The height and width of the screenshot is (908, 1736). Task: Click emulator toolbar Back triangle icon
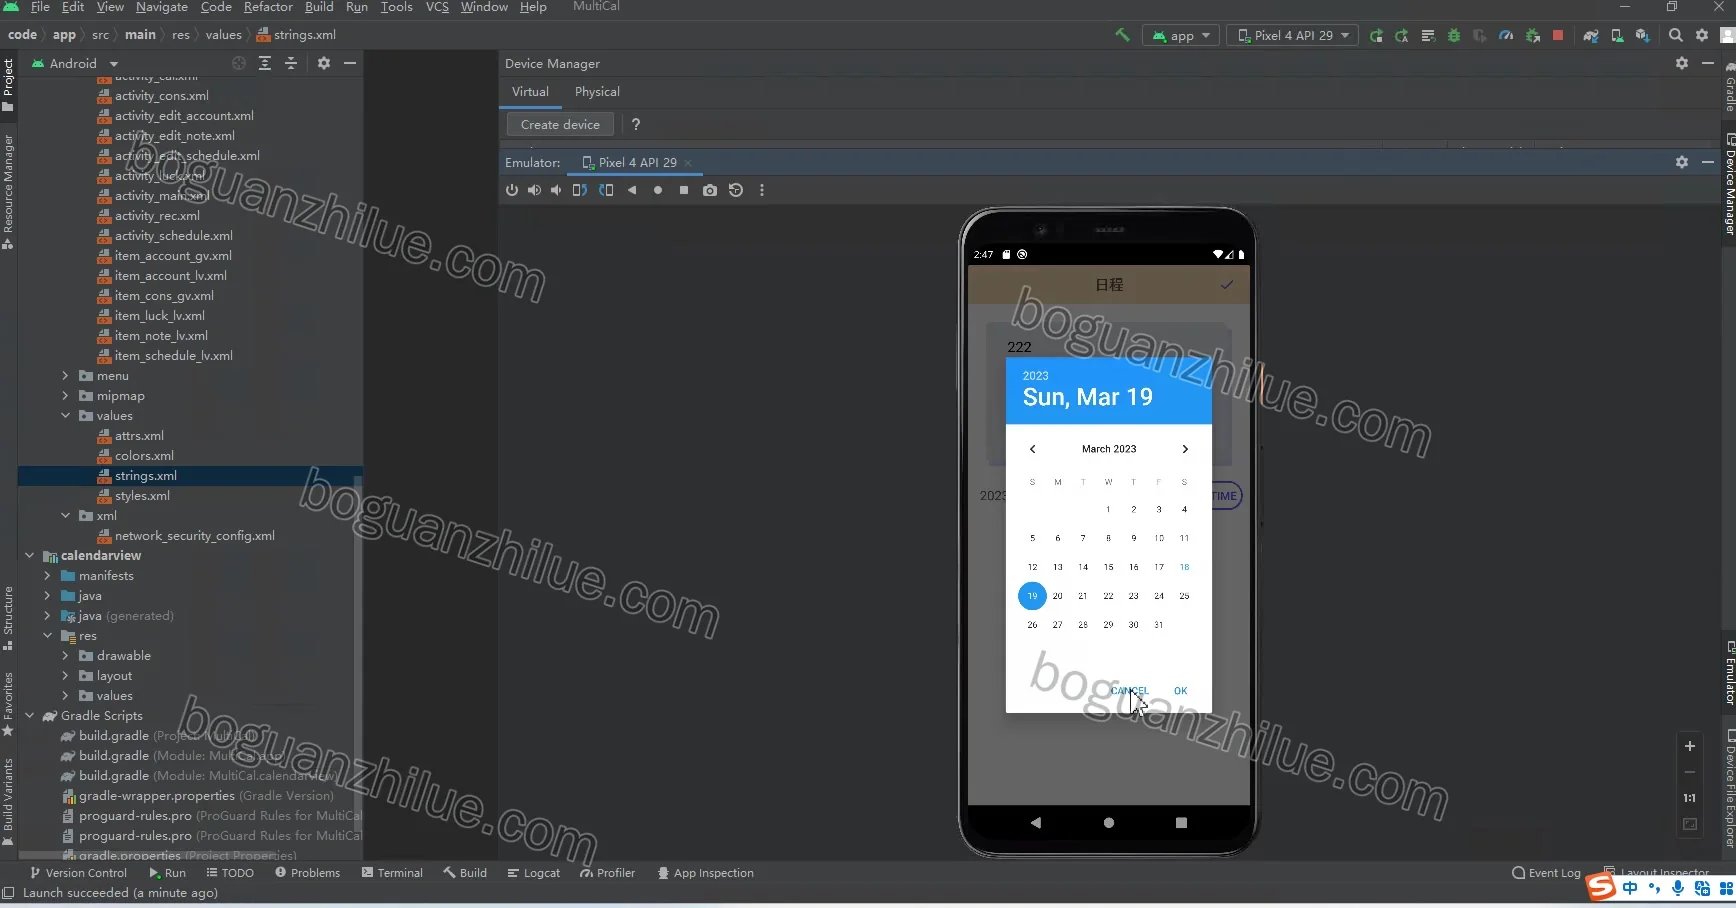point(632,190)
